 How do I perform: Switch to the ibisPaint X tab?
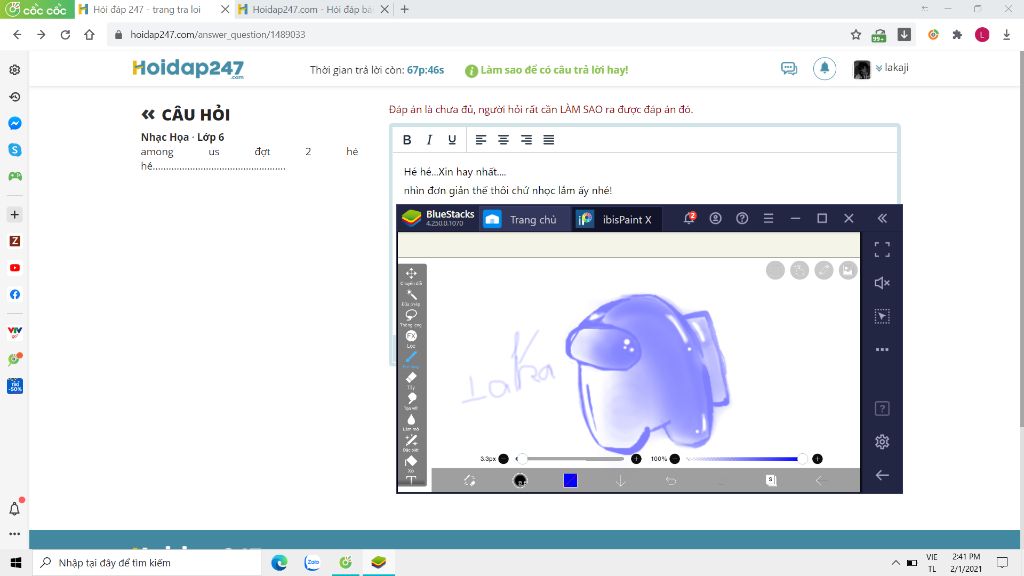[x=617, y=219]
